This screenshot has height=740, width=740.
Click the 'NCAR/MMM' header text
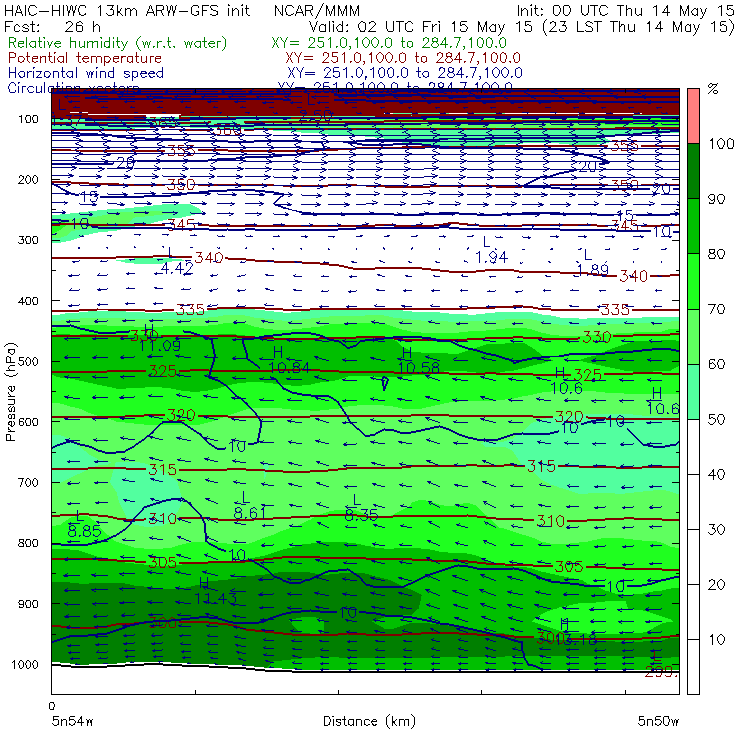click(x=317, y=11)
